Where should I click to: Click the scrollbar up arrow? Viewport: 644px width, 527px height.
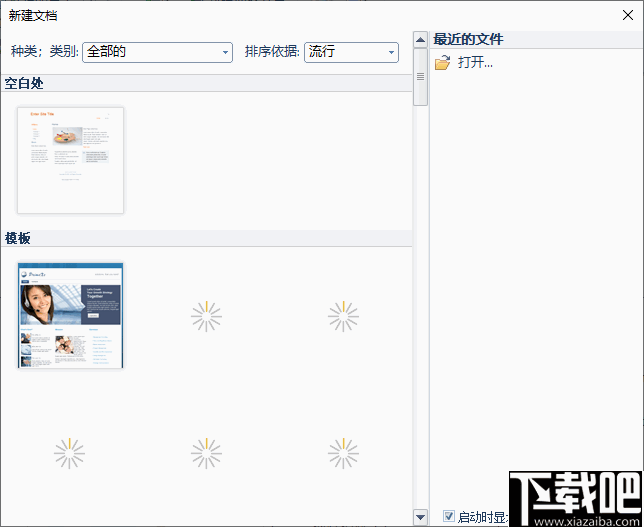click(x=420, y=40)
